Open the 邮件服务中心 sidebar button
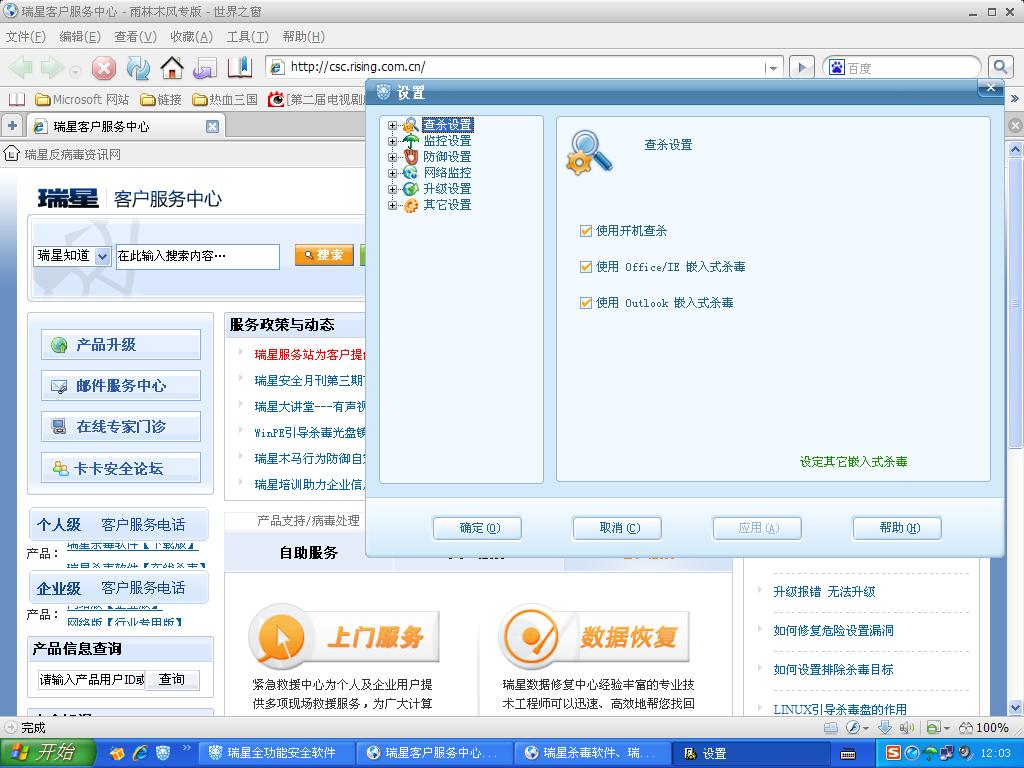This screenshot has width=1024, height=768. 121,386
